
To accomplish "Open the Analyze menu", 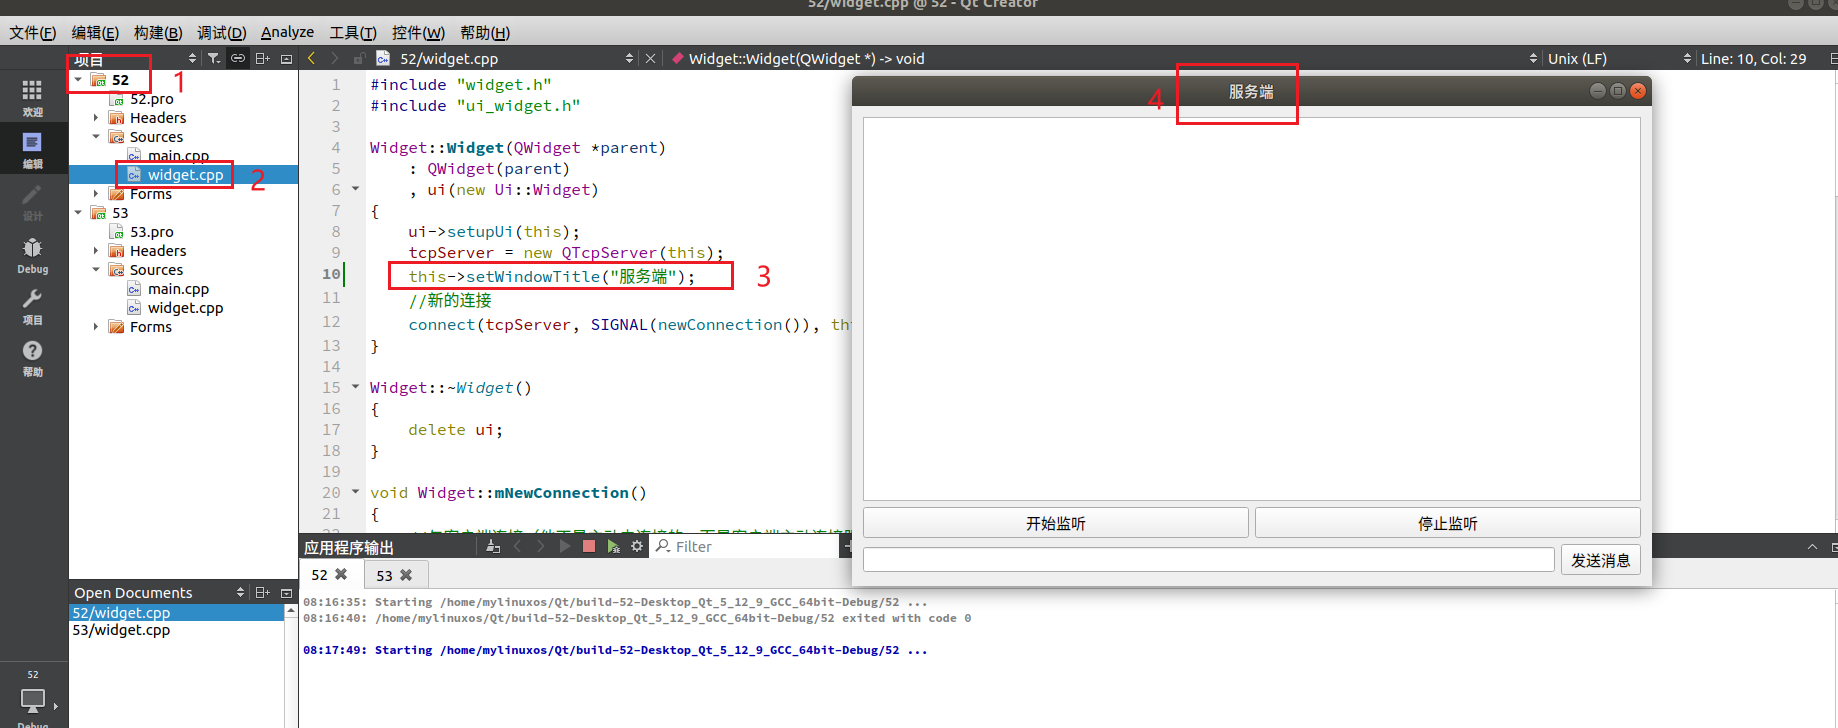I will [287, 32].
